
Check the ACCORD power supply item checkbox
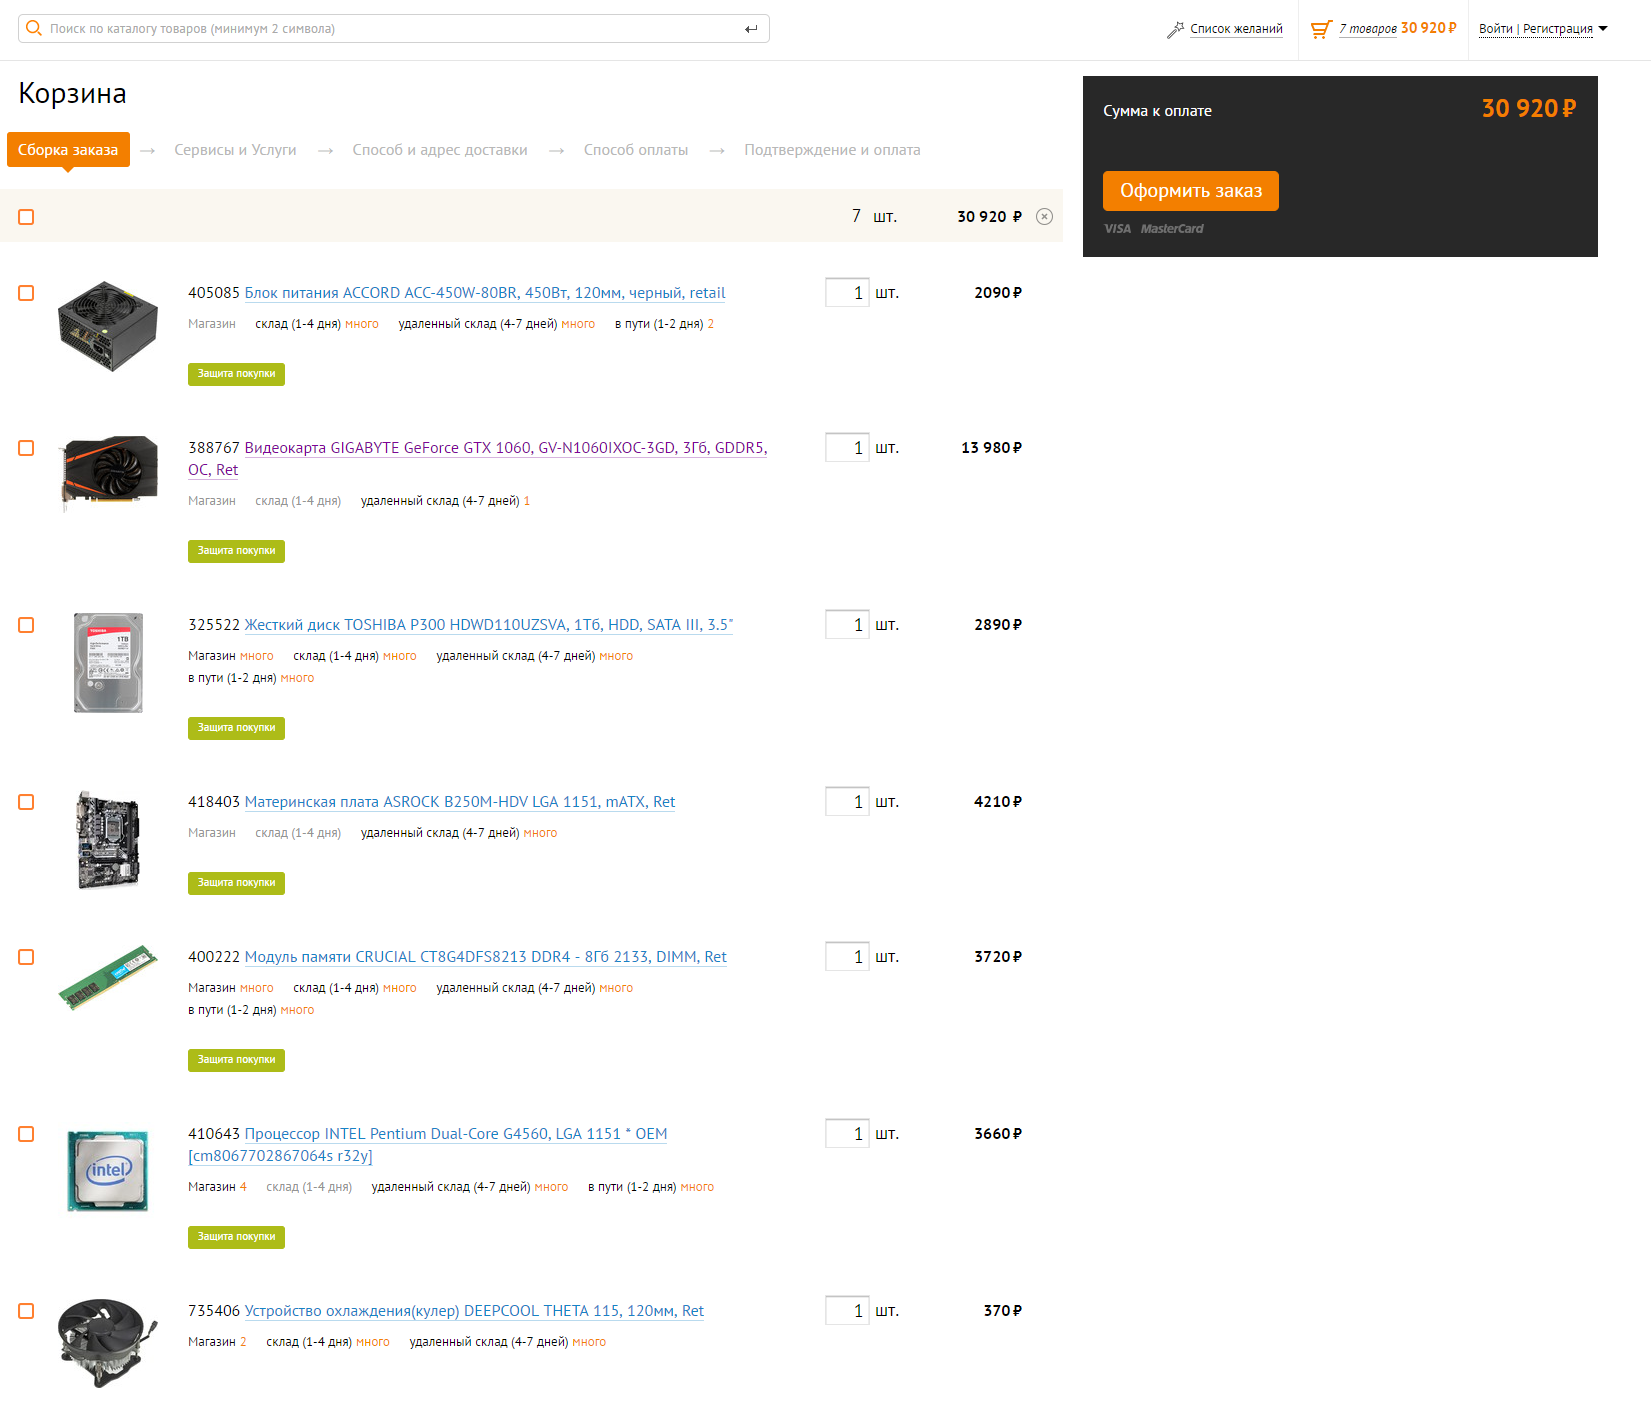coord(26,293)
